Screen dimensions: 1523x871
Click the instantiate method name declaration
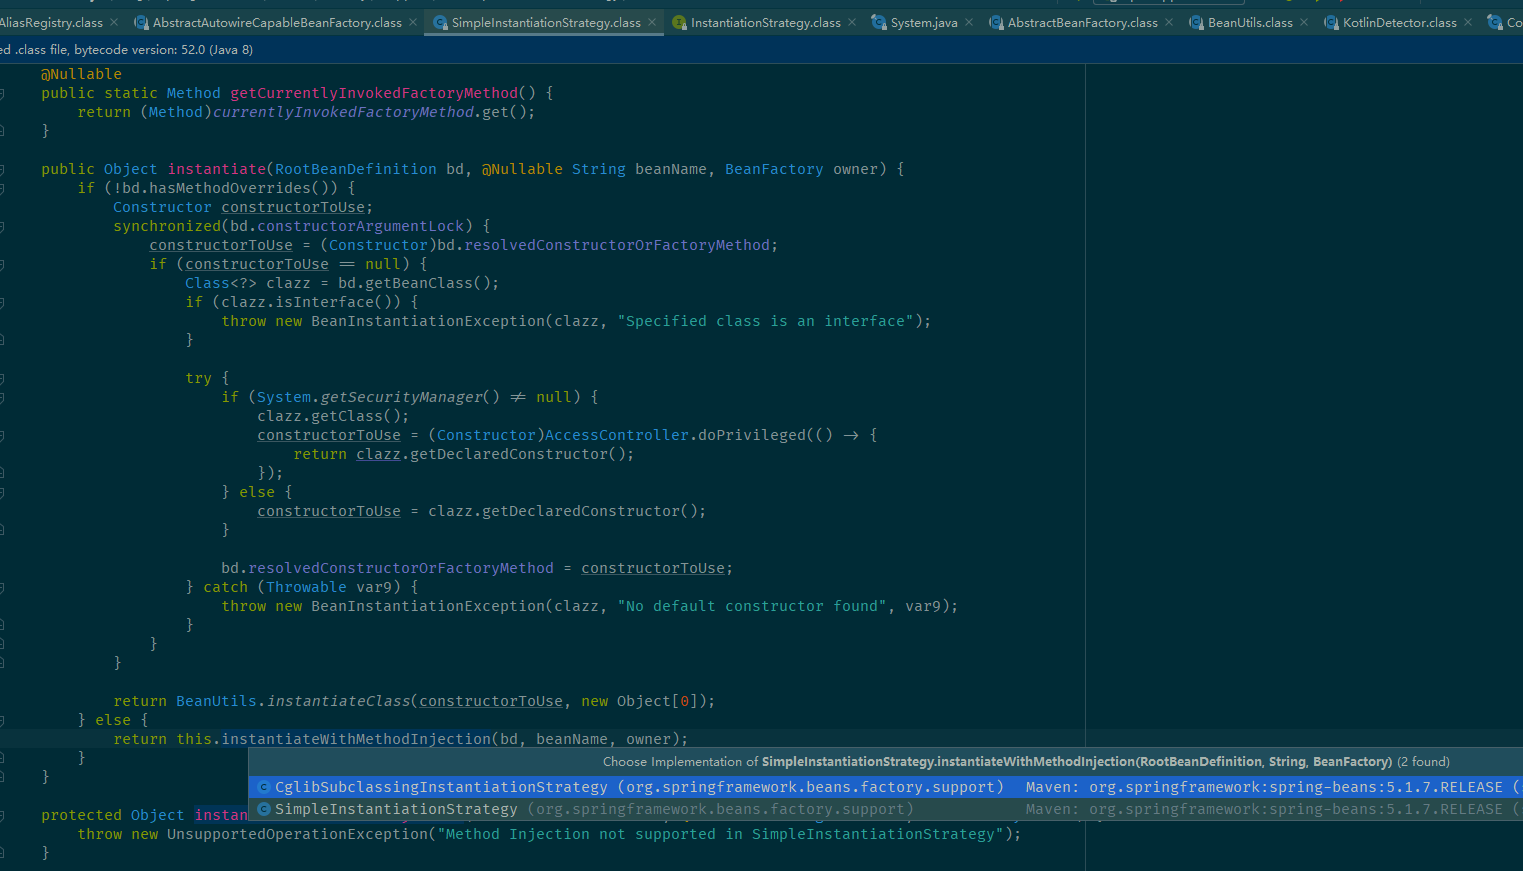coord(217,169)
